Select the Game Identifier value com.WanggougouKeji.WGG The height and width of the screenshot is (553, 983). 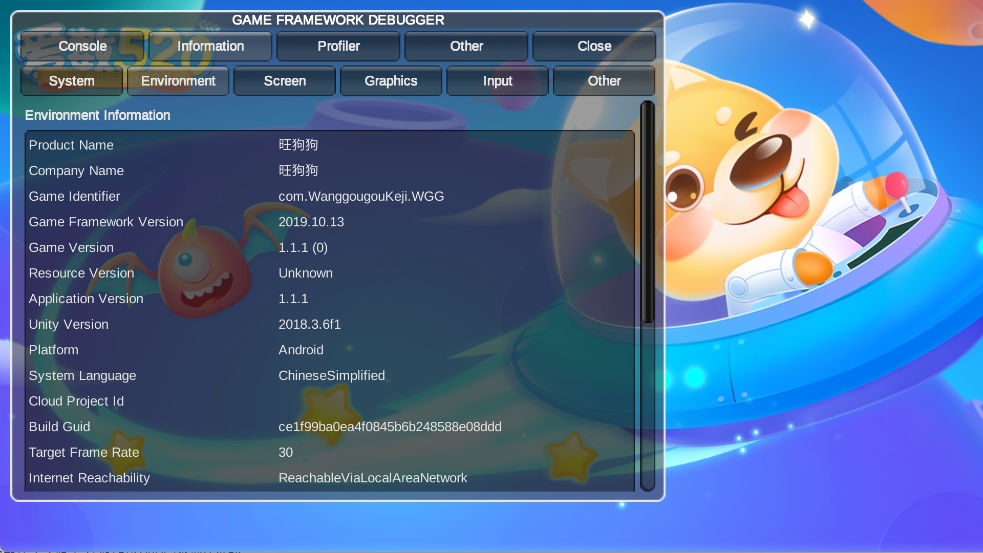[x=361, y=196]
